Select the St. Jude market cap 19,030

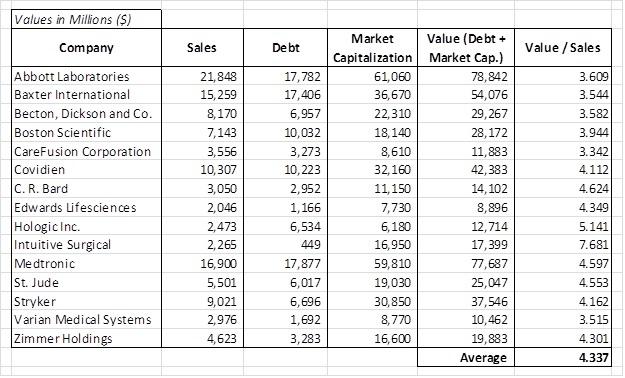point(372,282)
